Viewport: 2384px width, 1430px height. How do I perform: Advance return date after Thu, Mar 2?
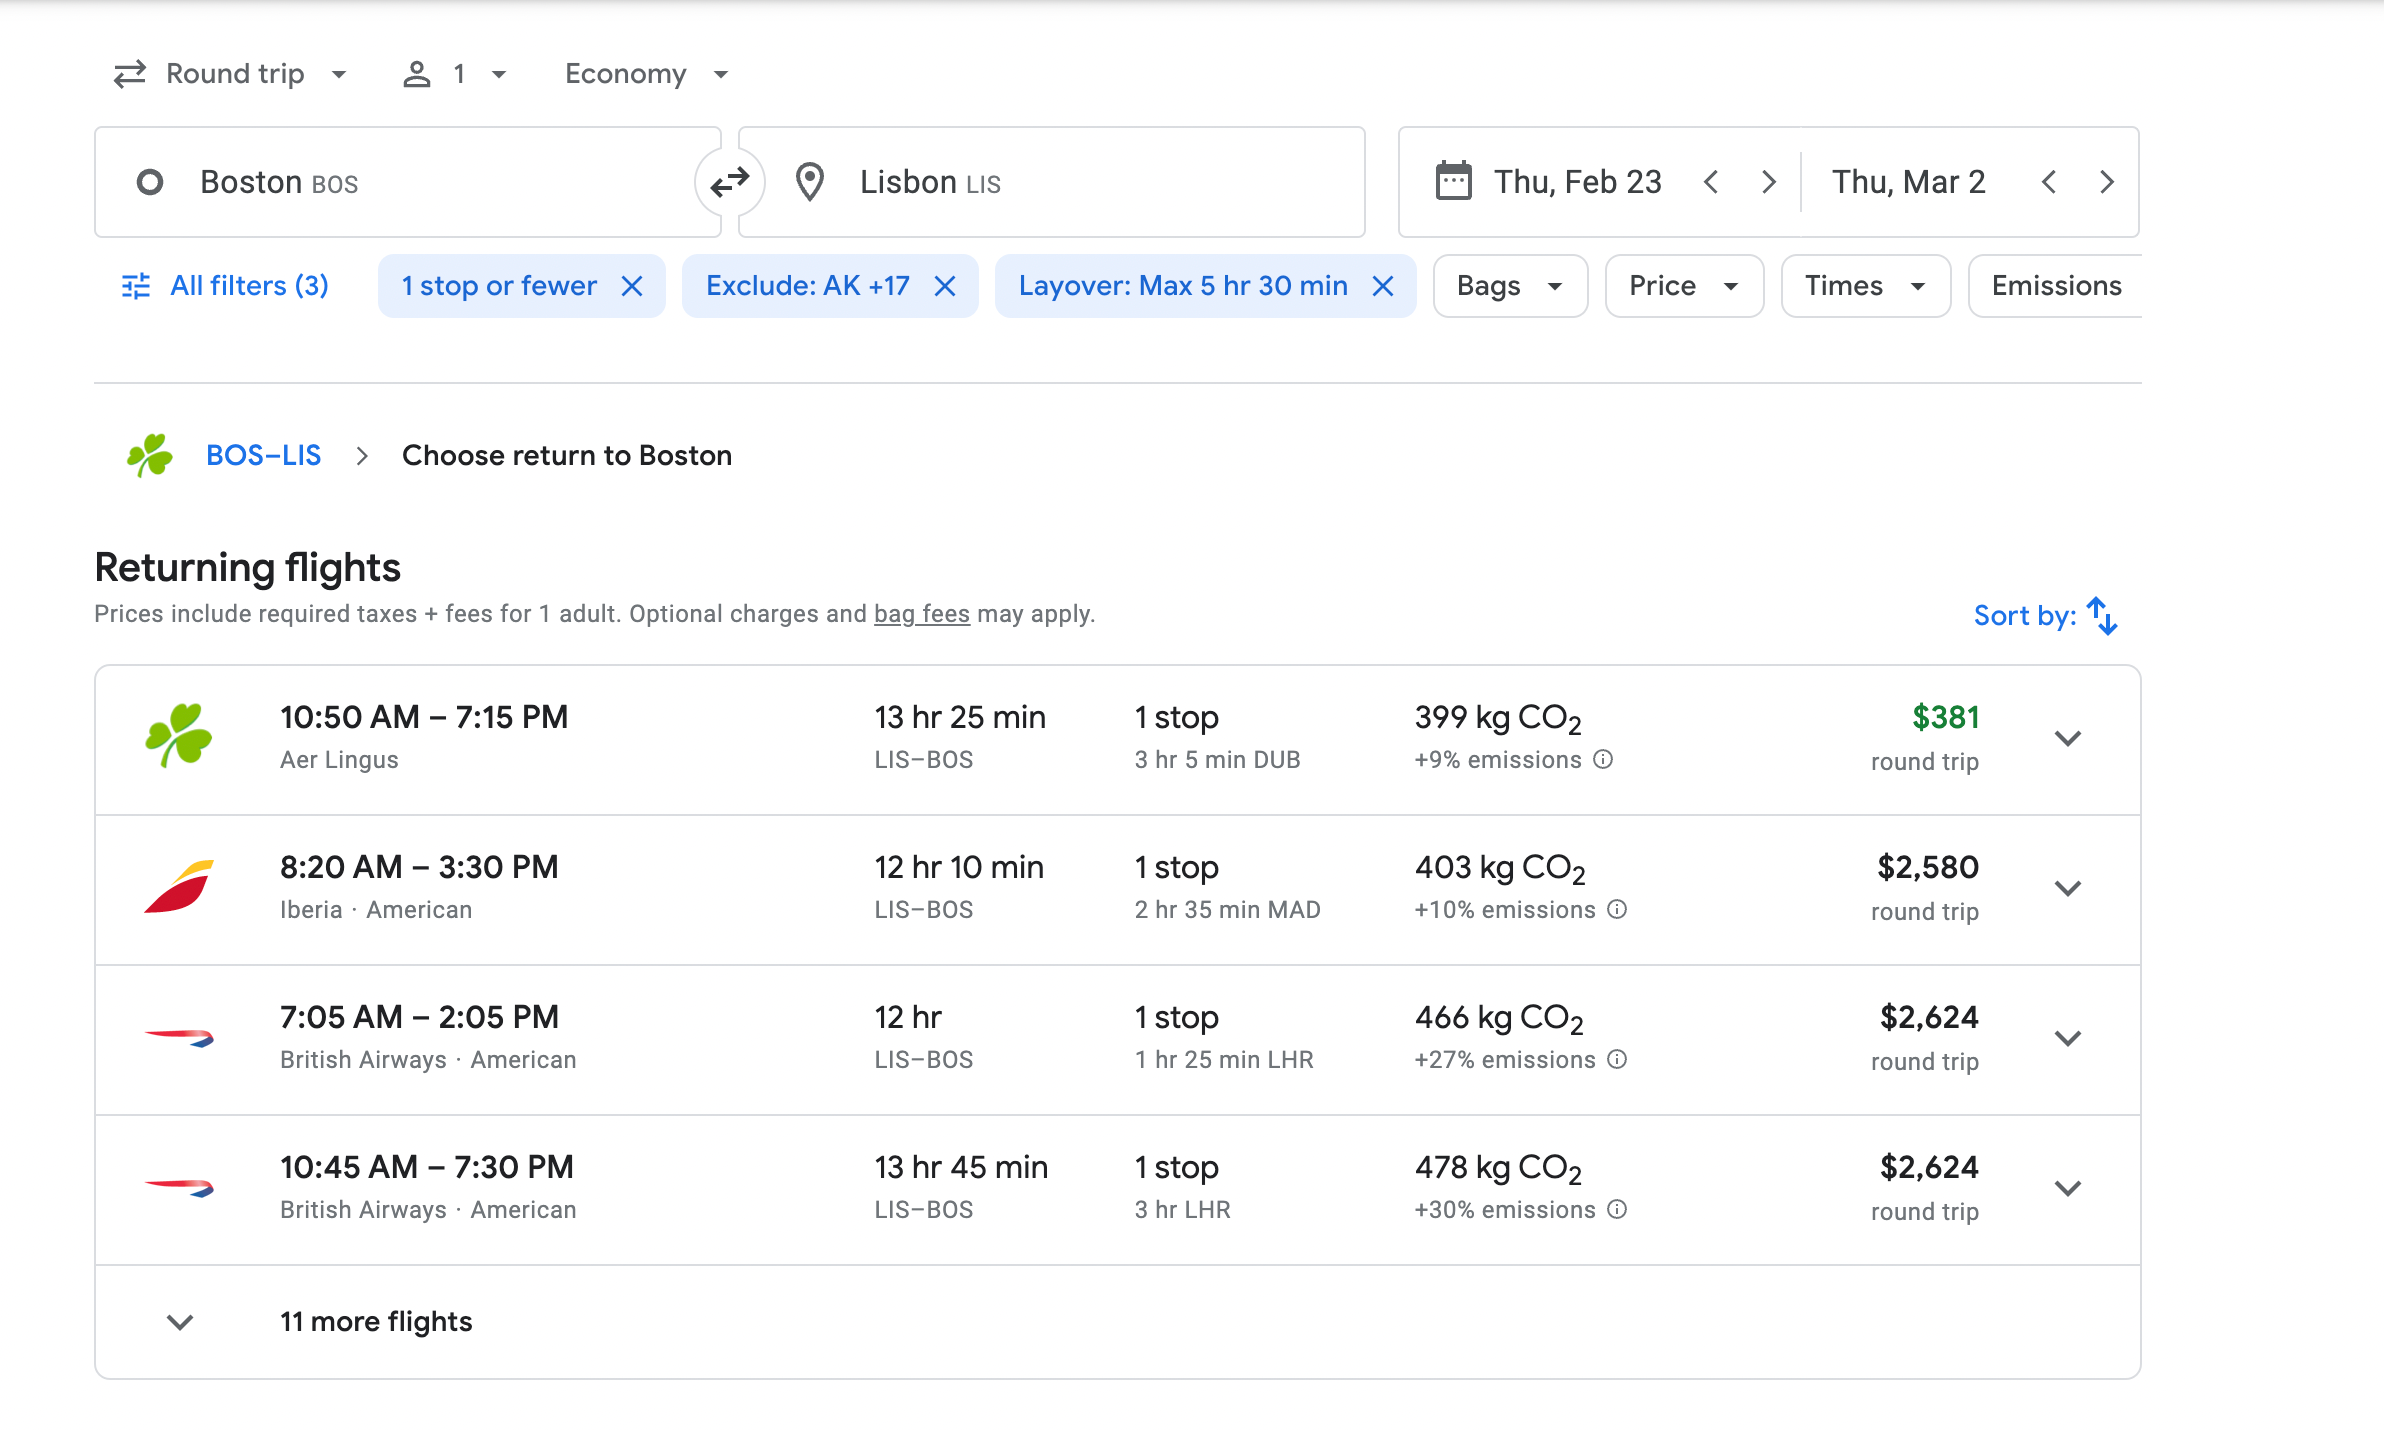pos(2107,182)
